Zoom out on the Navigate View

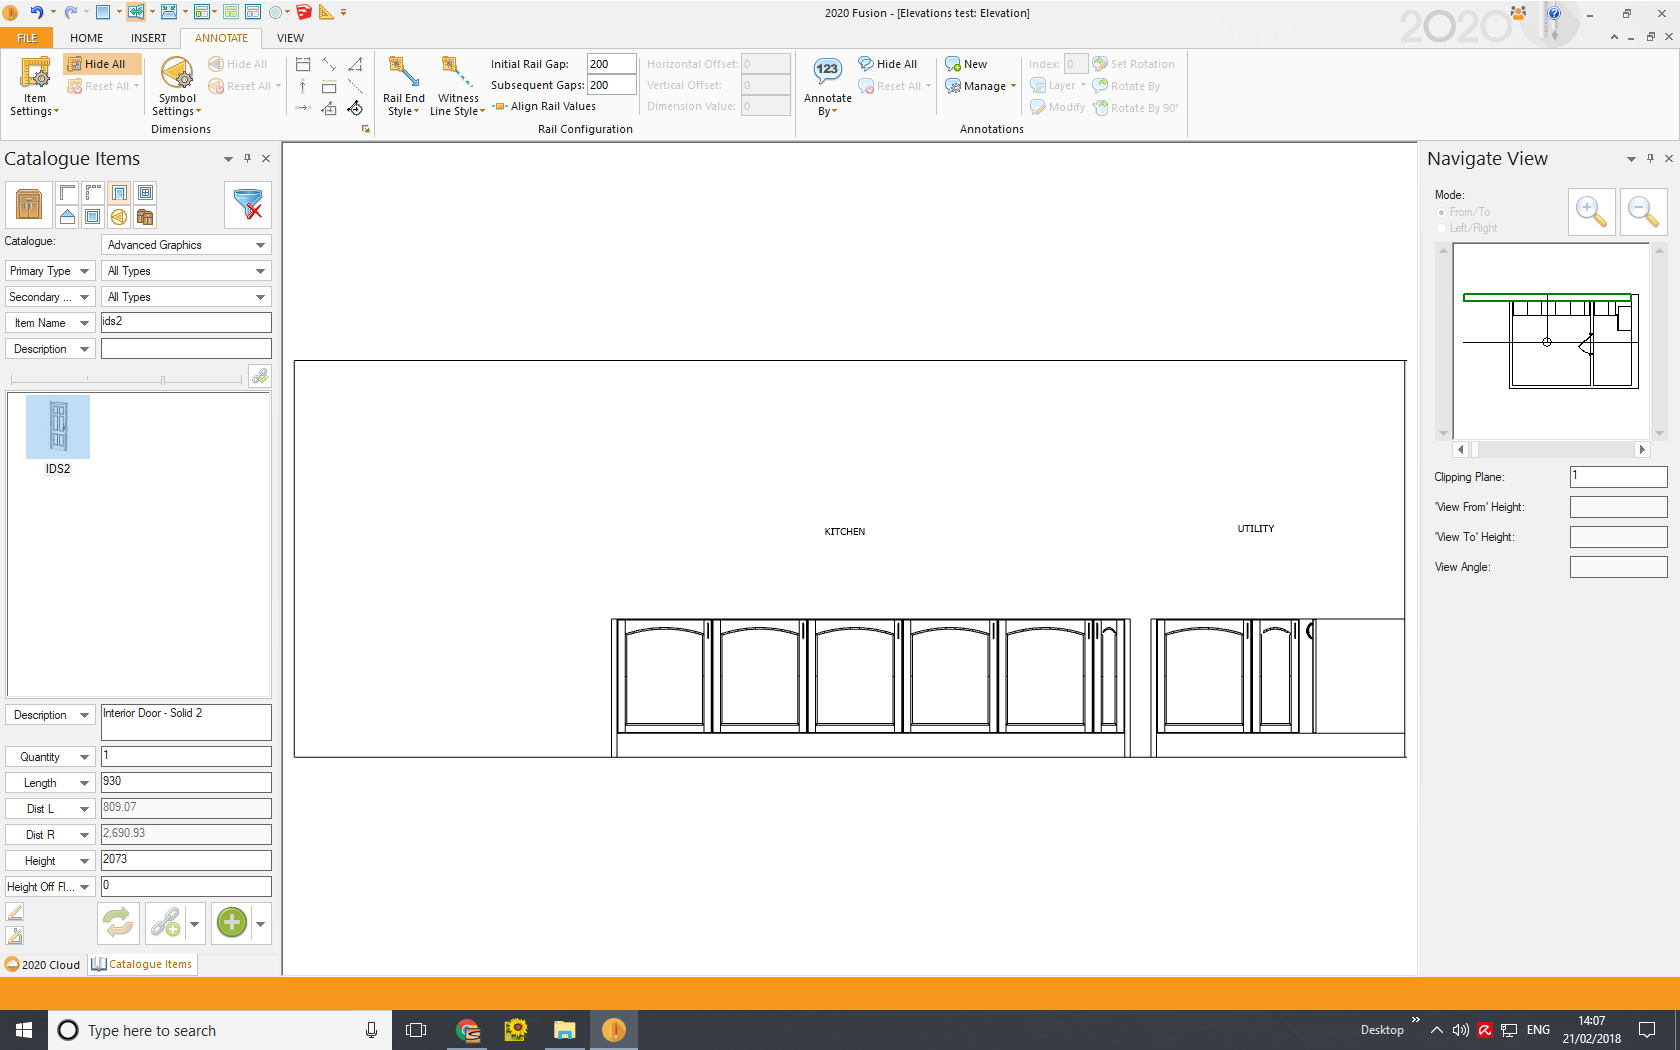pyautogui.click(x=1643, y=212)
